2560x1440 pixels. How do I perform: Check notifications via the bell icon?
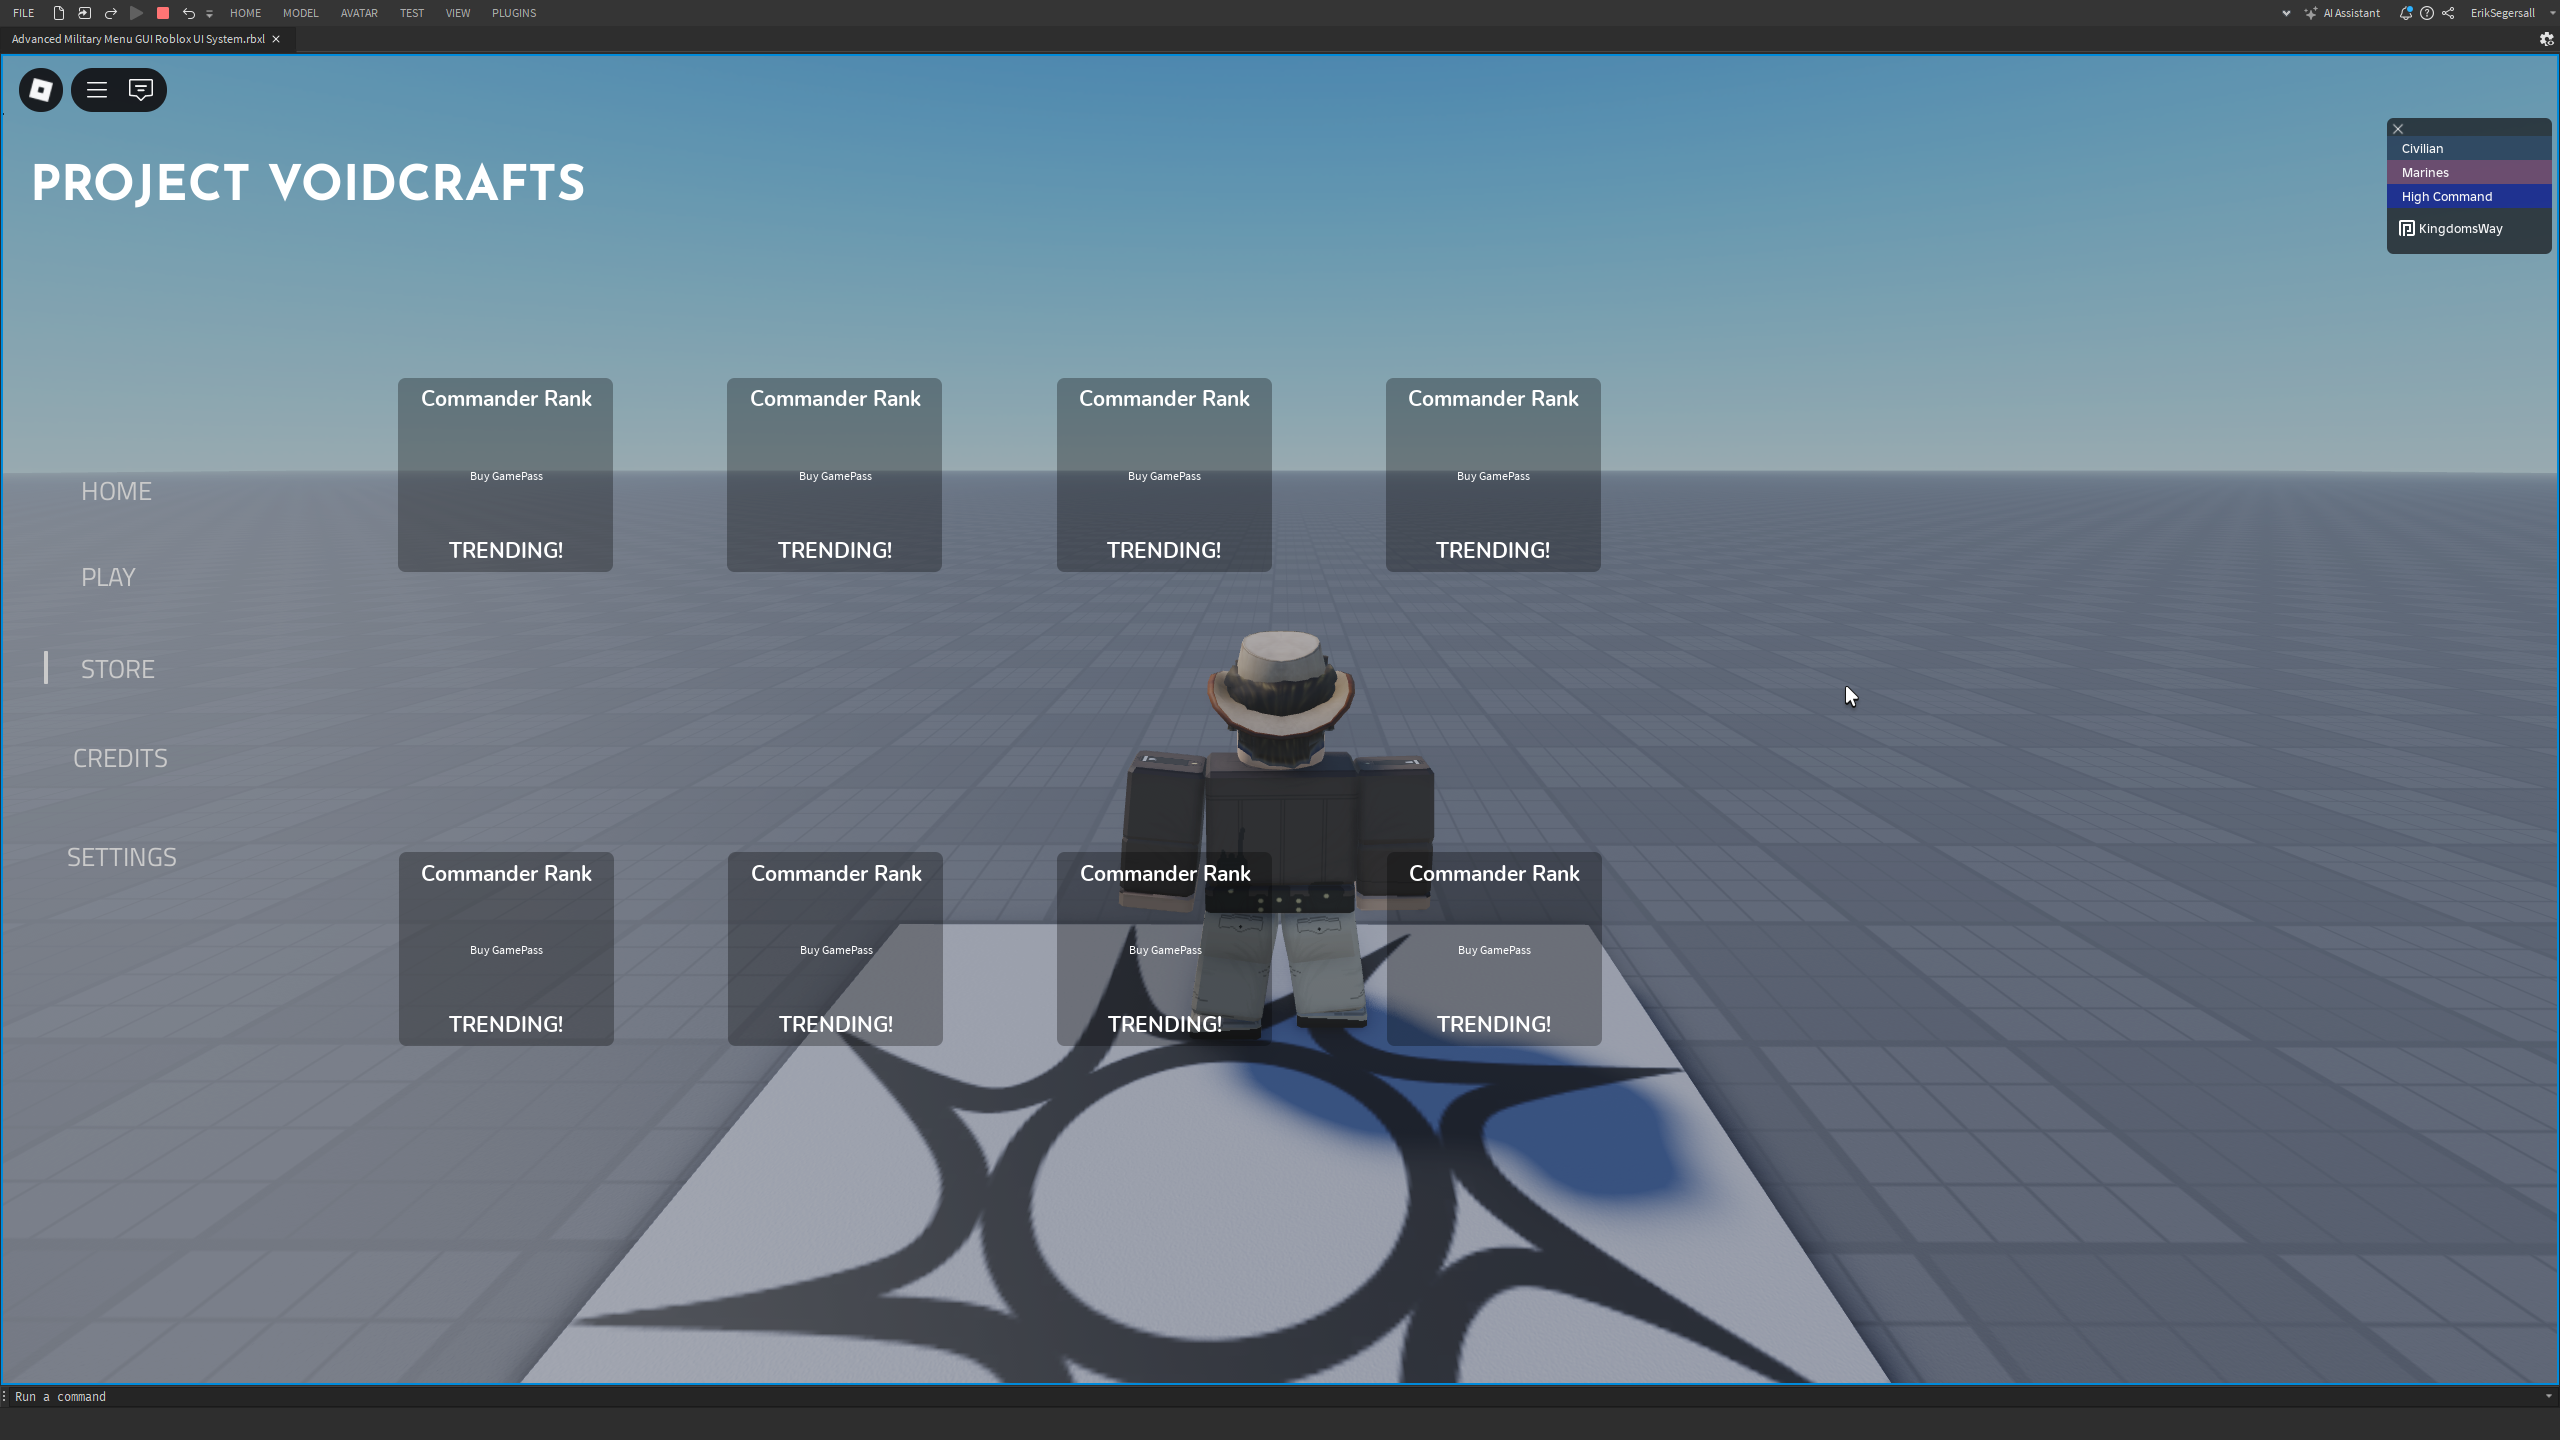(x=2408, y=13)
